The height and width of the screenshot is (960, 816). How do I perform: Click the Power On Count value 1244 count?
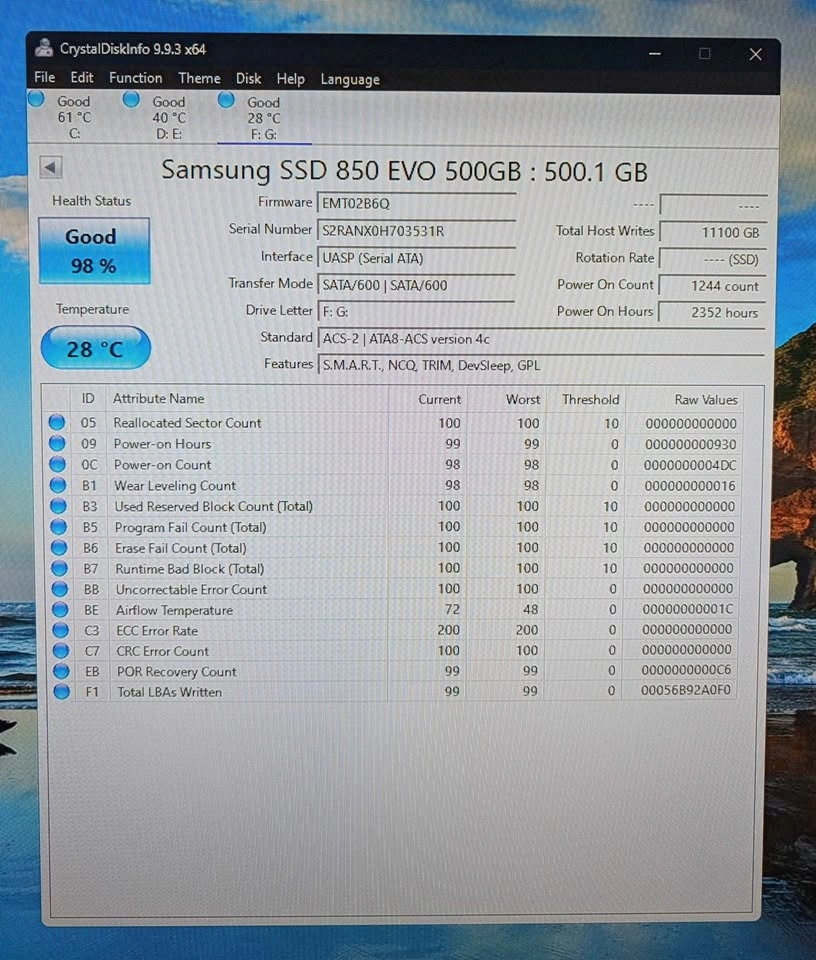click(x=713, y=286)
